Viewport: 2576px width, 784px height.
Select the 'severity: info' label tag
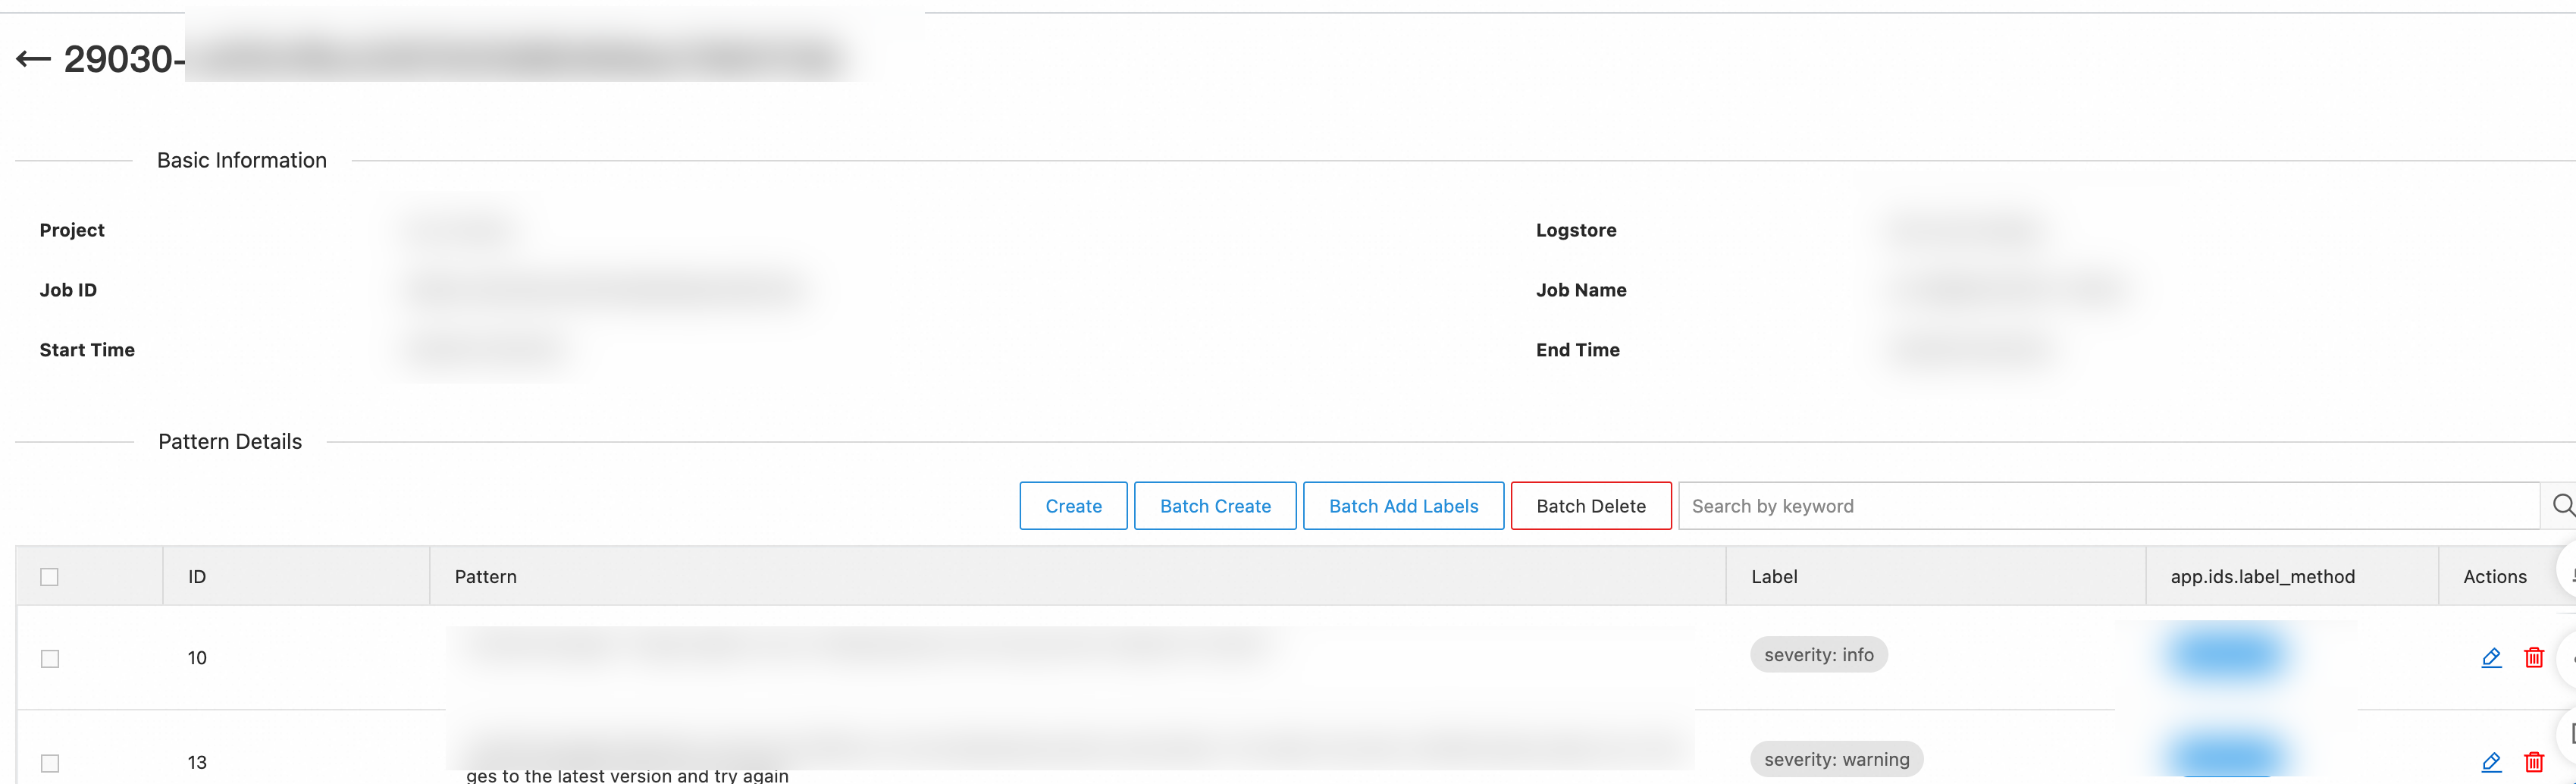coord(1818,655)
